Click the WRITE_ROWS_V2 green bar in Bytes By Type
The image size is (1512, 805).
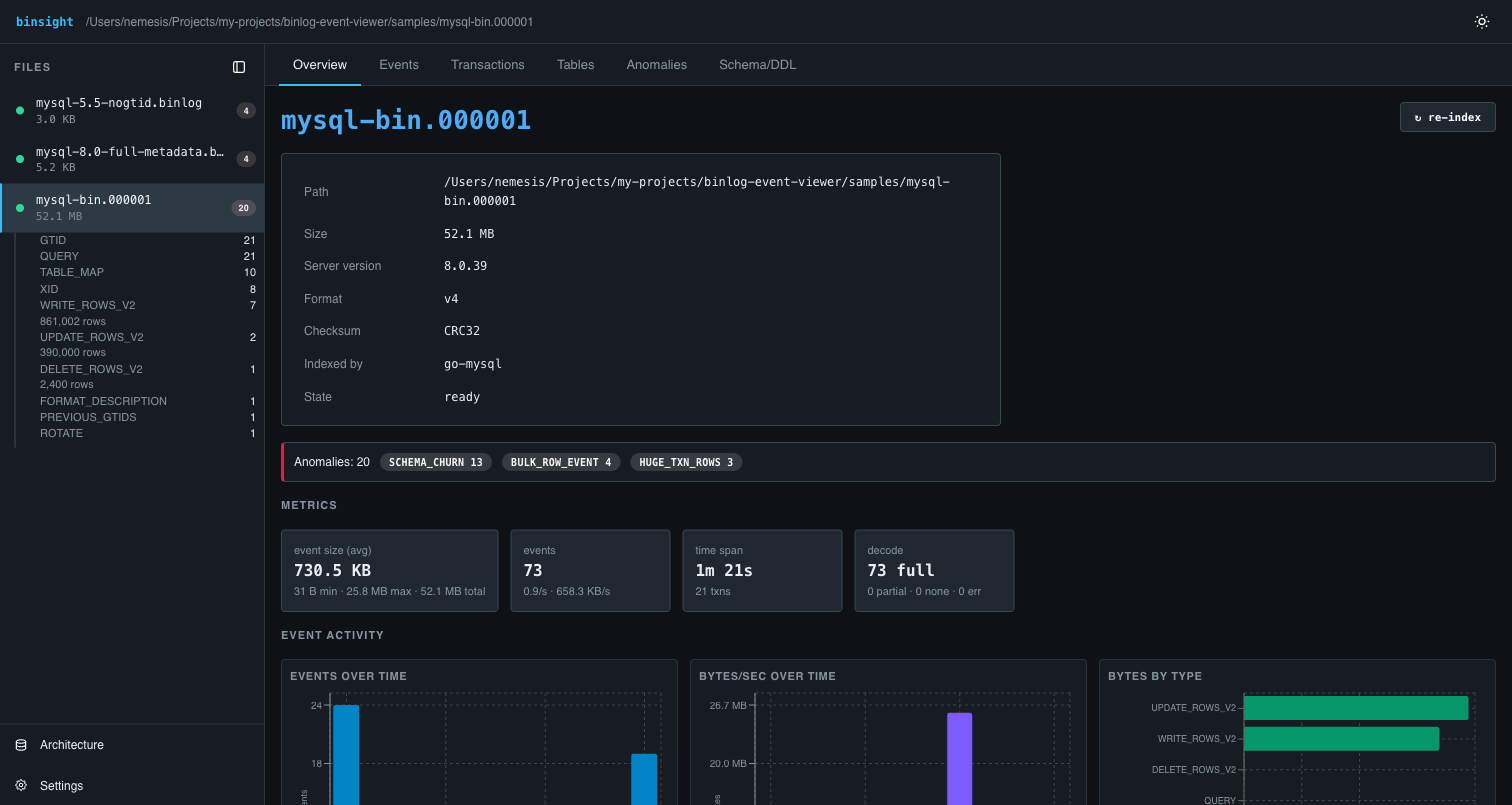pos(1341,739)
